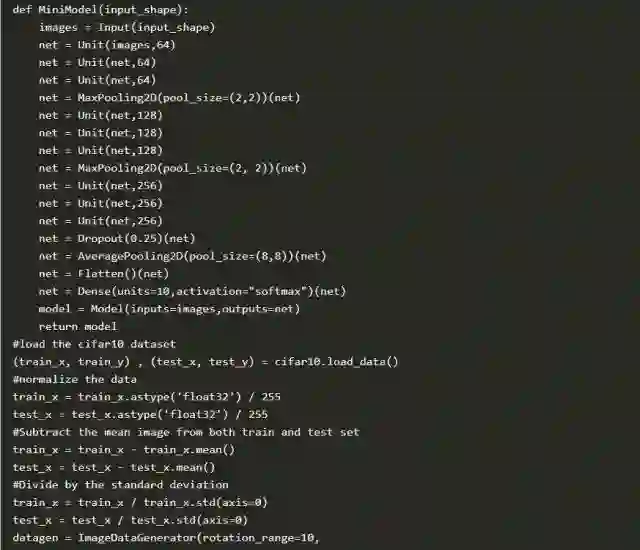Click 'model = Model(inputs=images,outputs=net)' line

169,309
